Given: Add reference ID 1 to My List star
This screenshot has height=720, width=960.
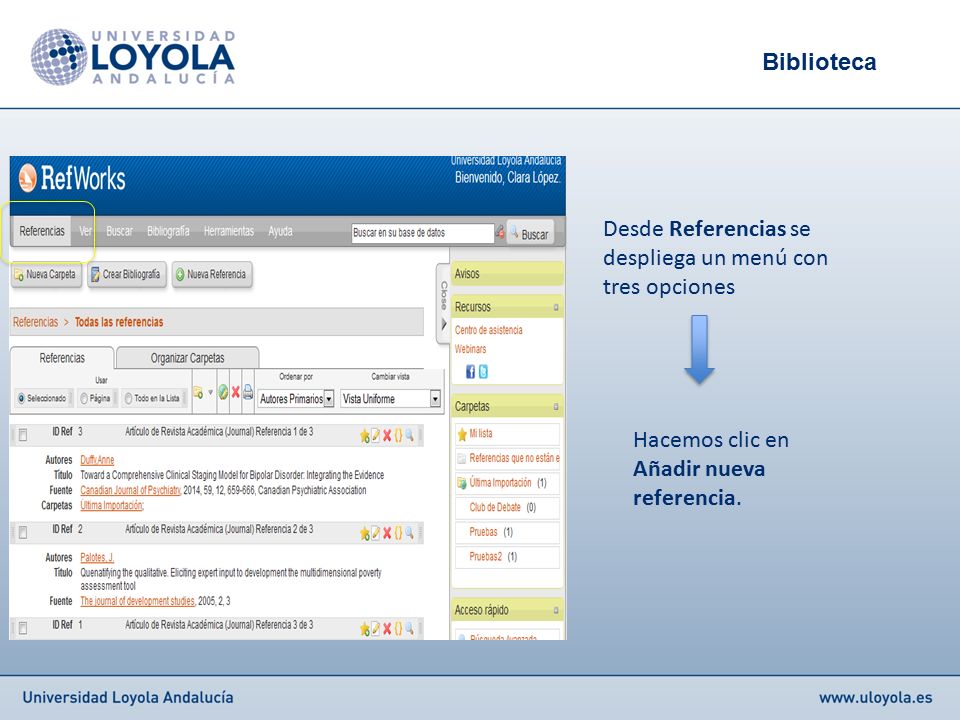Looking at the screenshot, I should tap(365, 629).
